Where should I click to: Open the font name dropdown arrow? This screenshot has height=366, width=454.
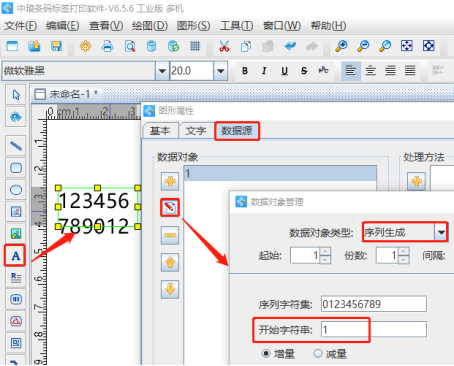point(162,71)
